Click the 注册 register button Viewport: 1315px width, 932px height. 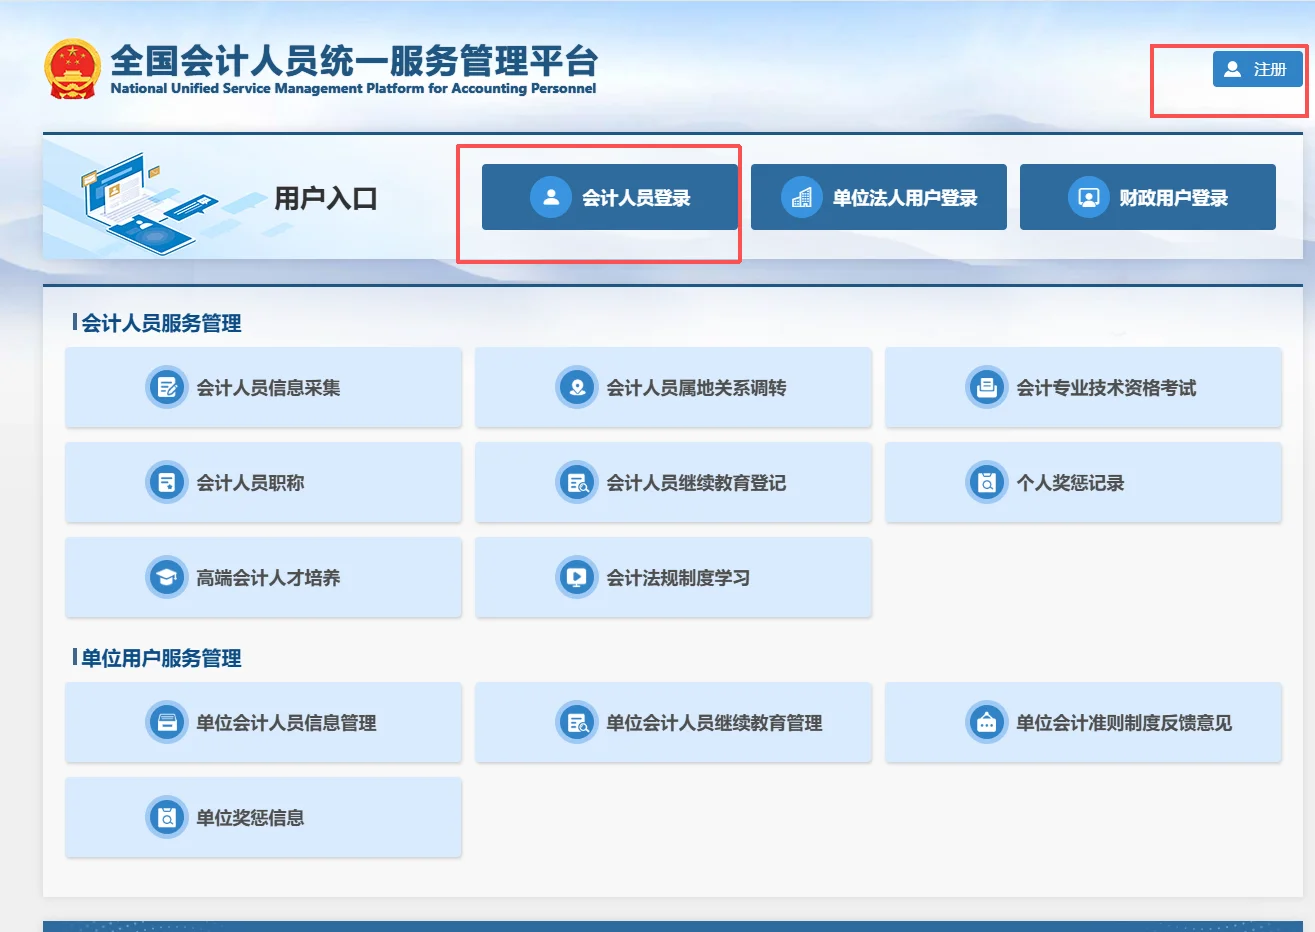coord(1257,69)
